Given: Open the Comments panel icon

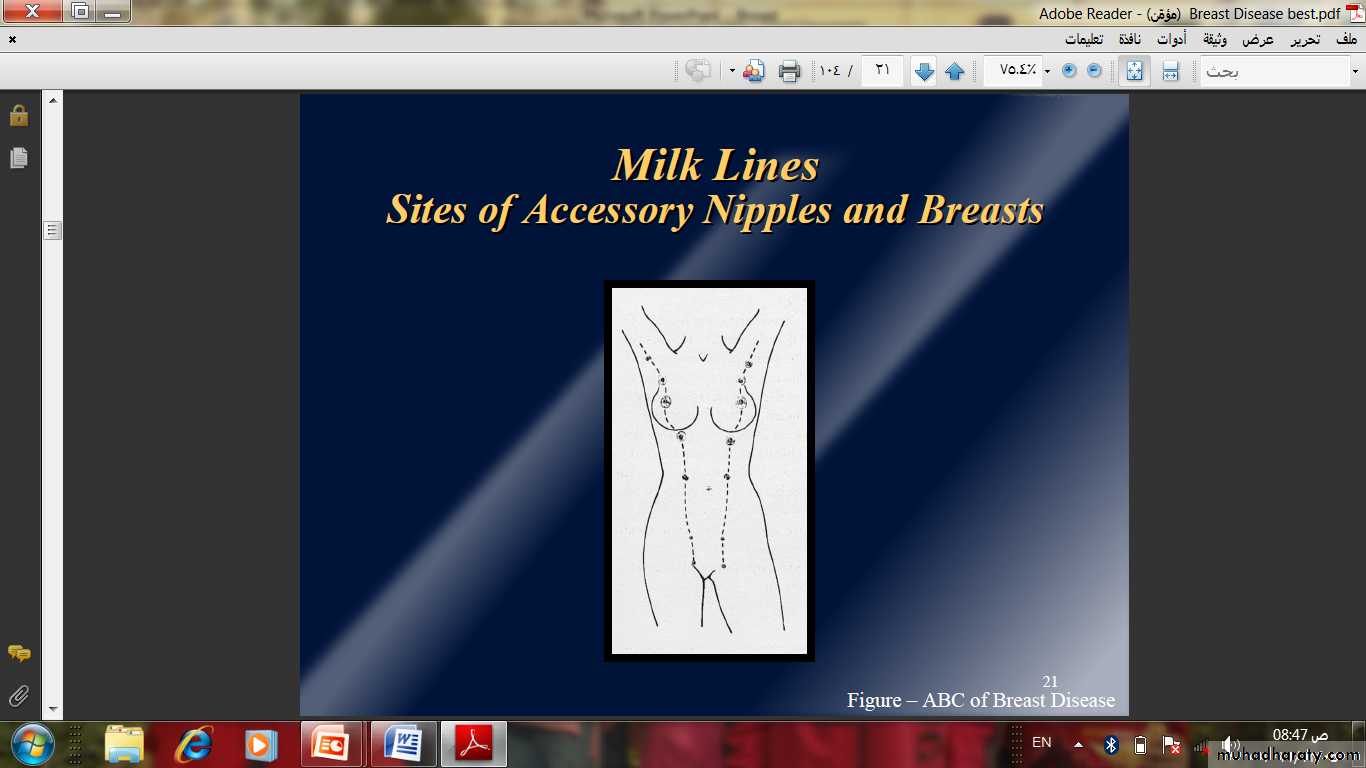Looking at the screenshot, I should click(x=19, y=653).
